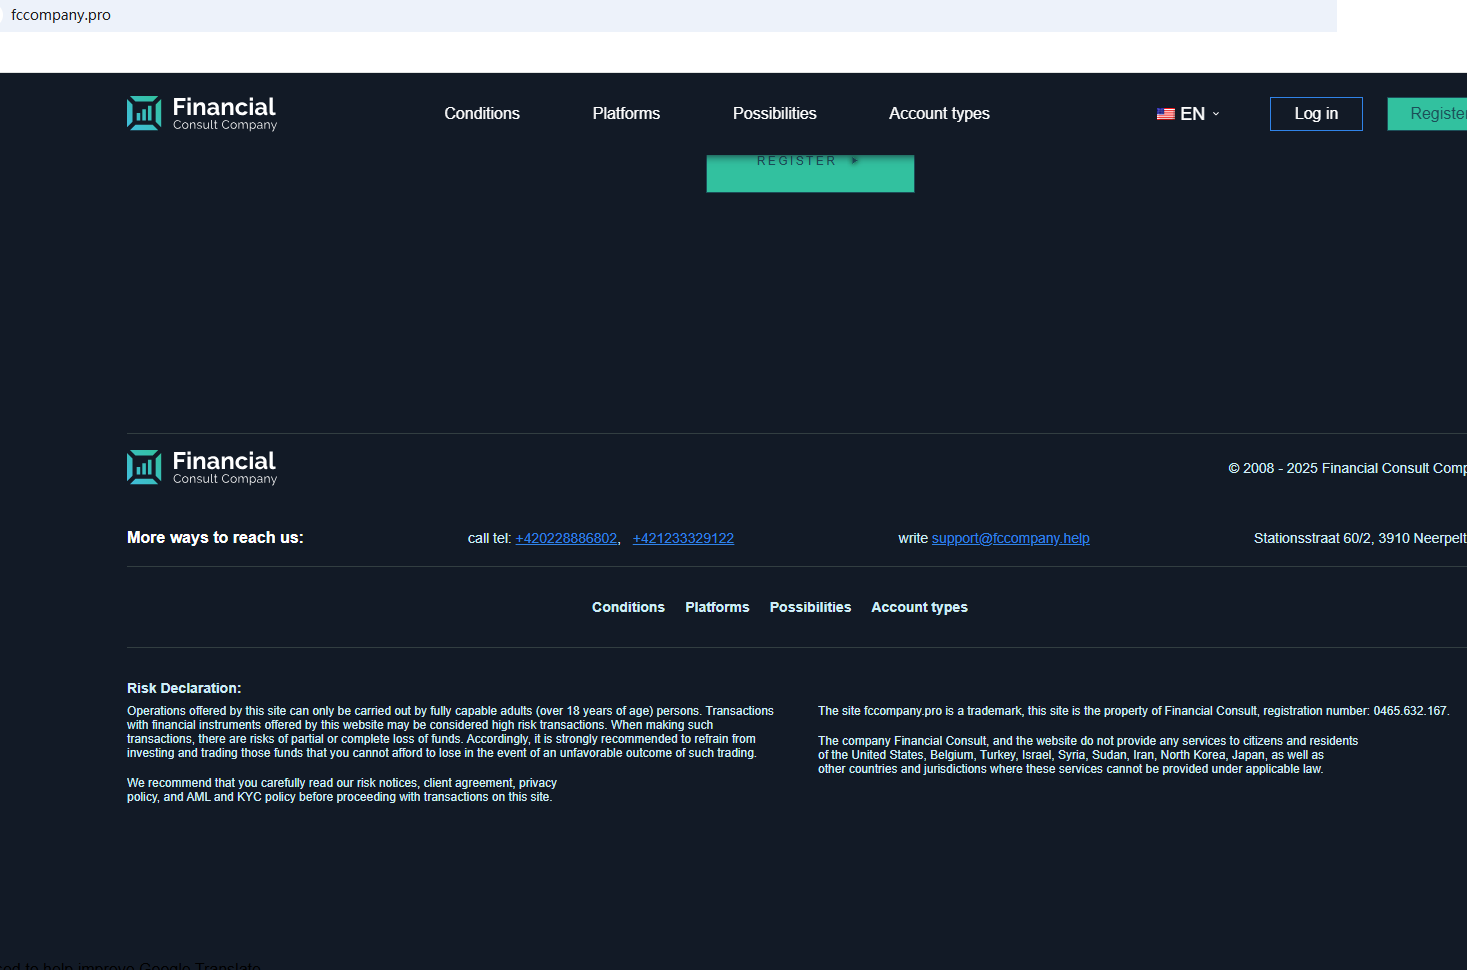
Task: Open Platforms in the top navigation
Action: point(626,114)
